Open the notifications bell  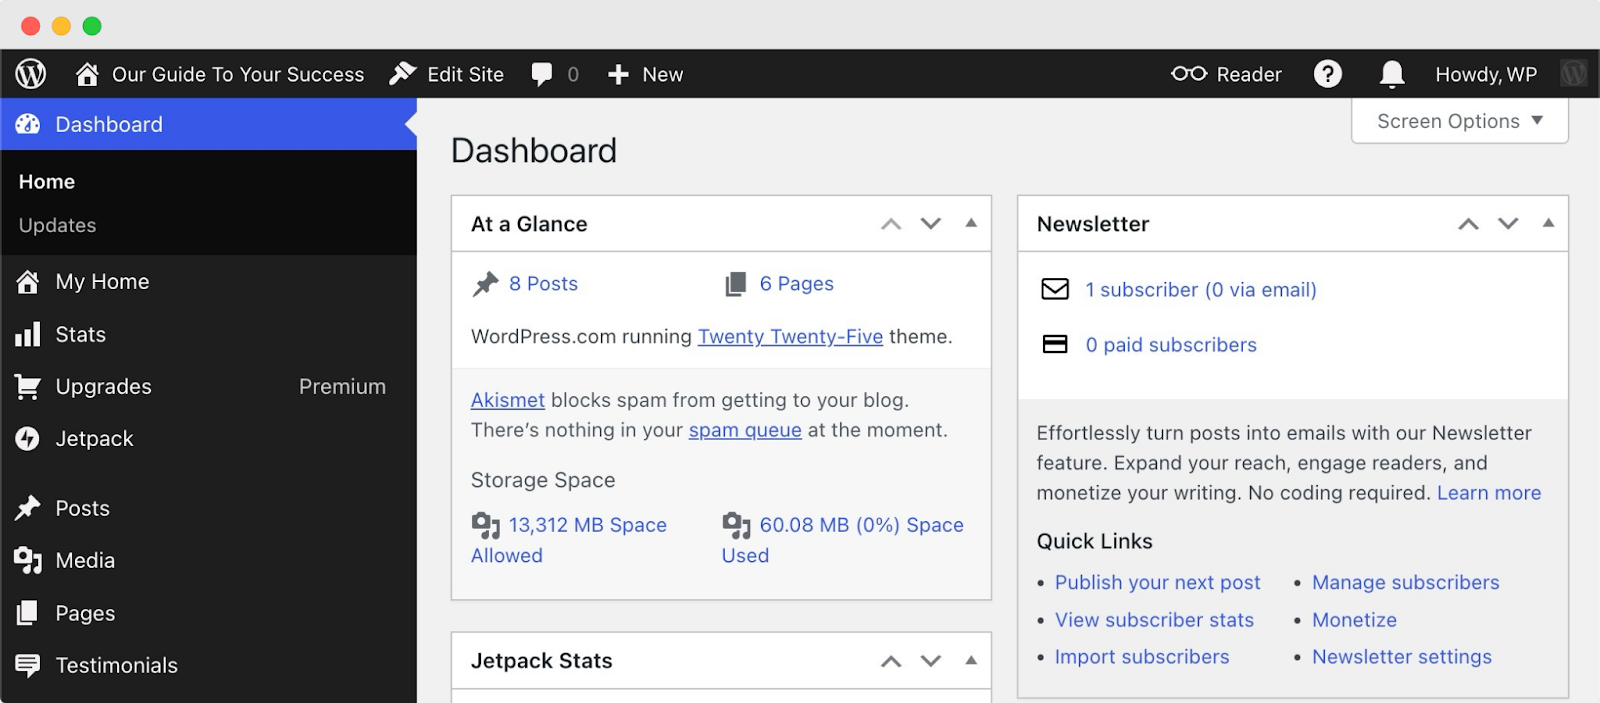(x=1392, y=74)
